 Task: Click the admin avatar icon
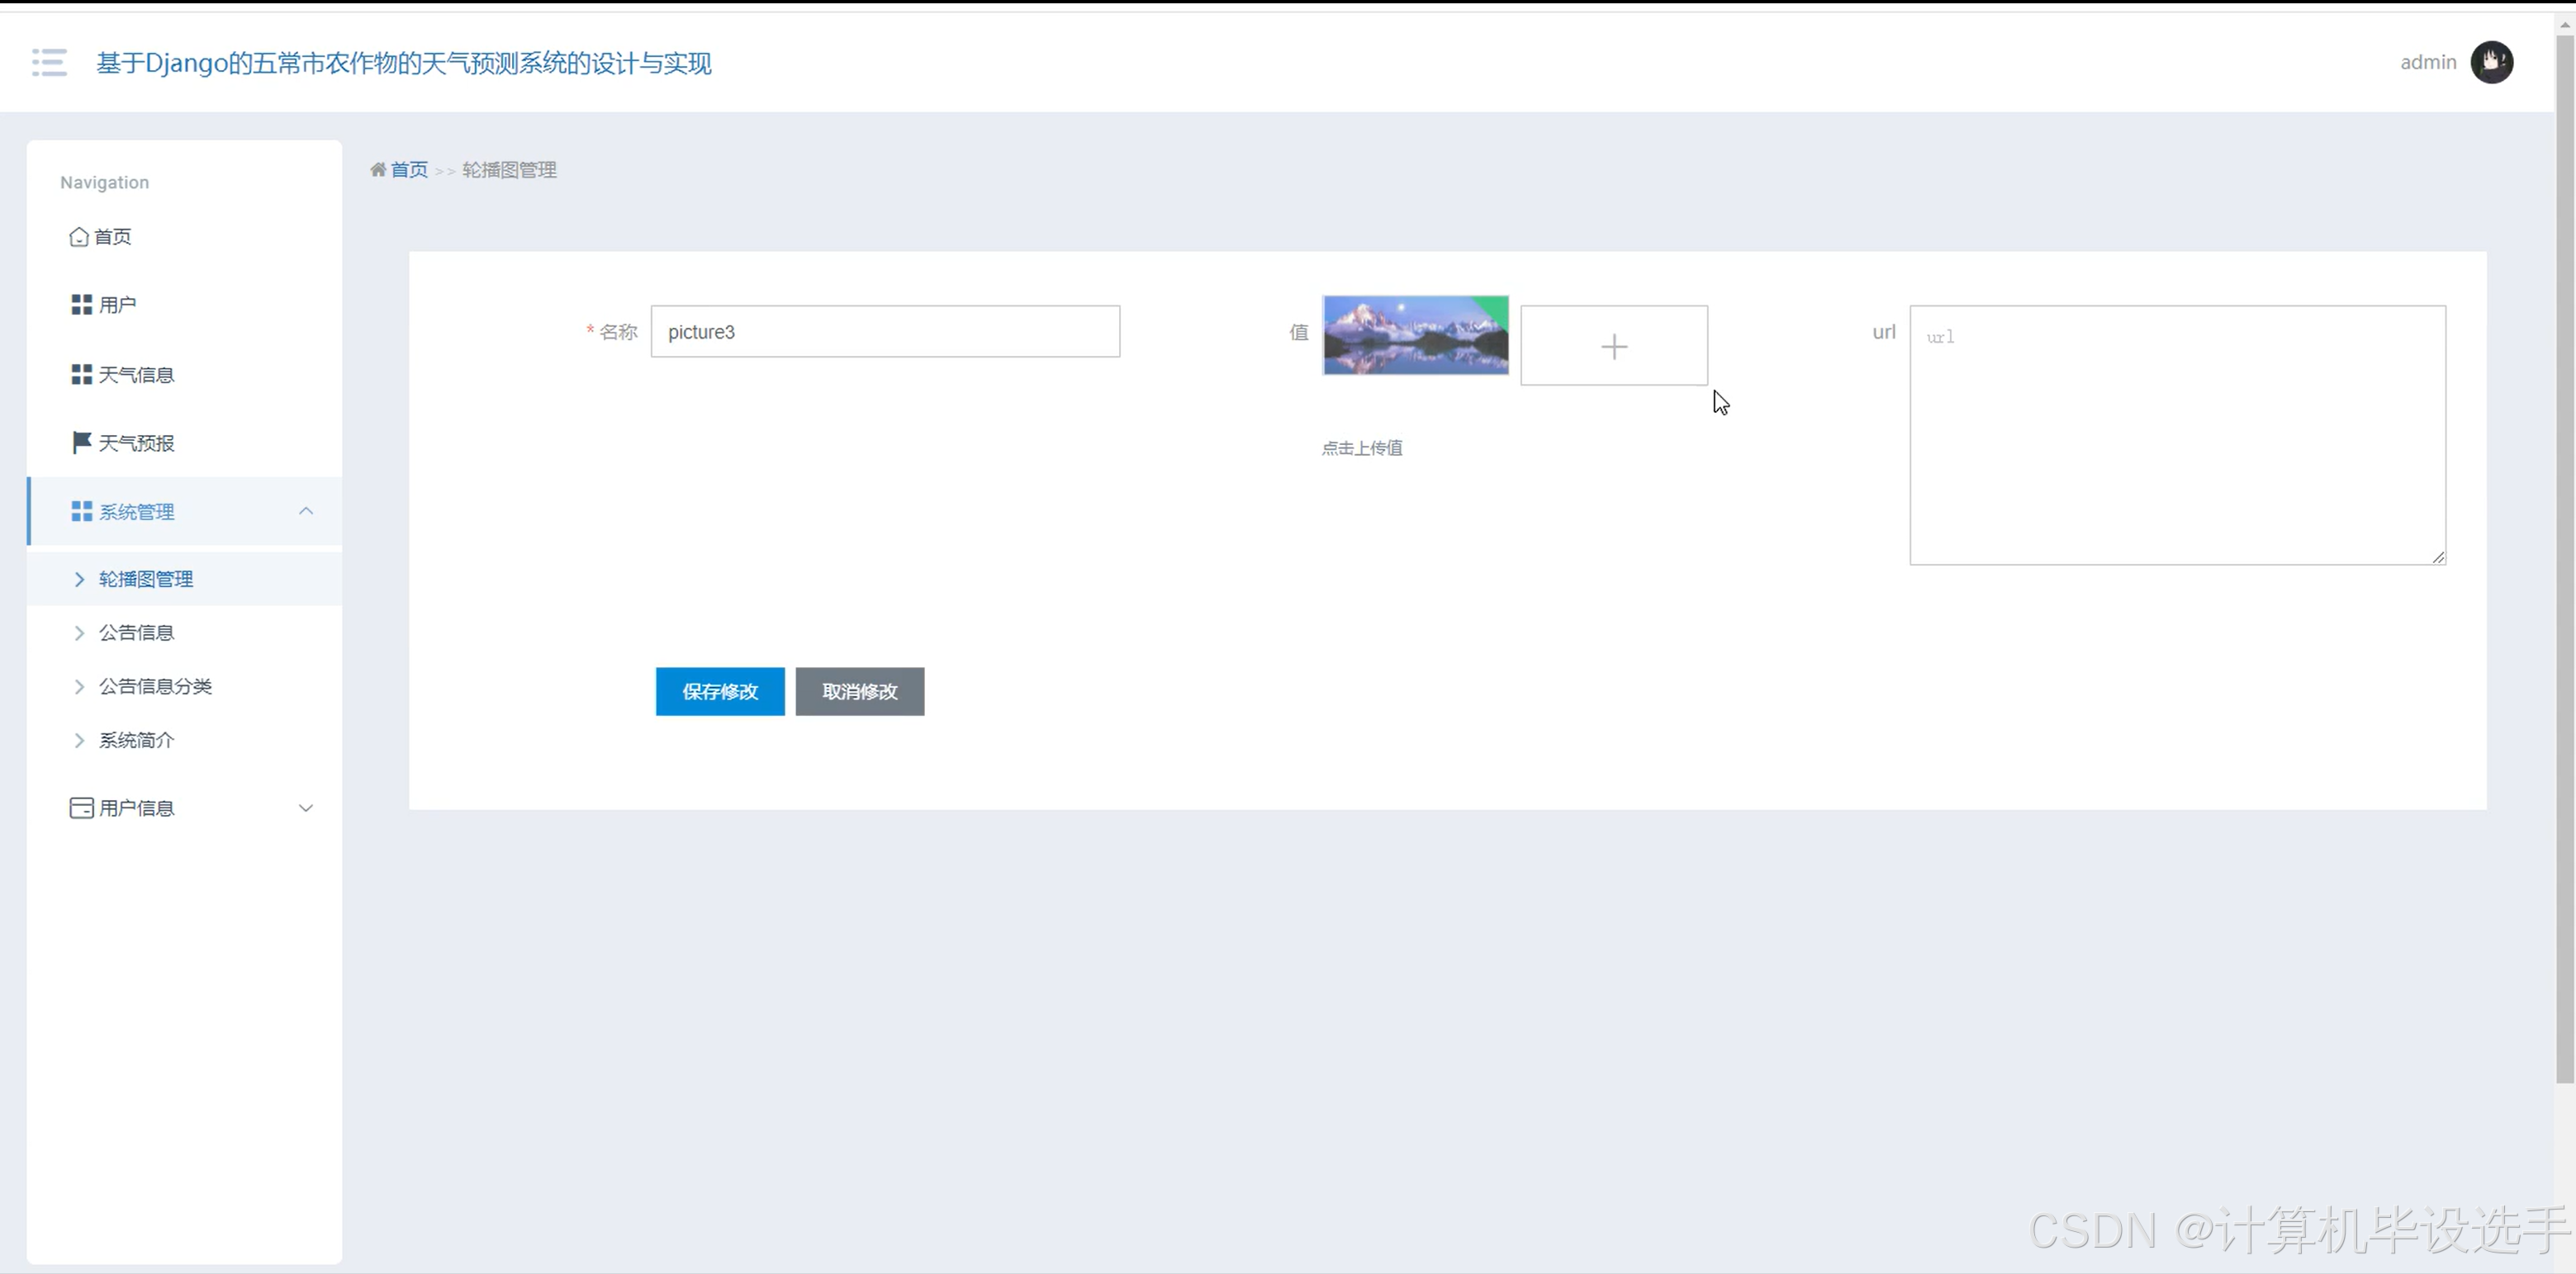click(x=2491, y=62)
